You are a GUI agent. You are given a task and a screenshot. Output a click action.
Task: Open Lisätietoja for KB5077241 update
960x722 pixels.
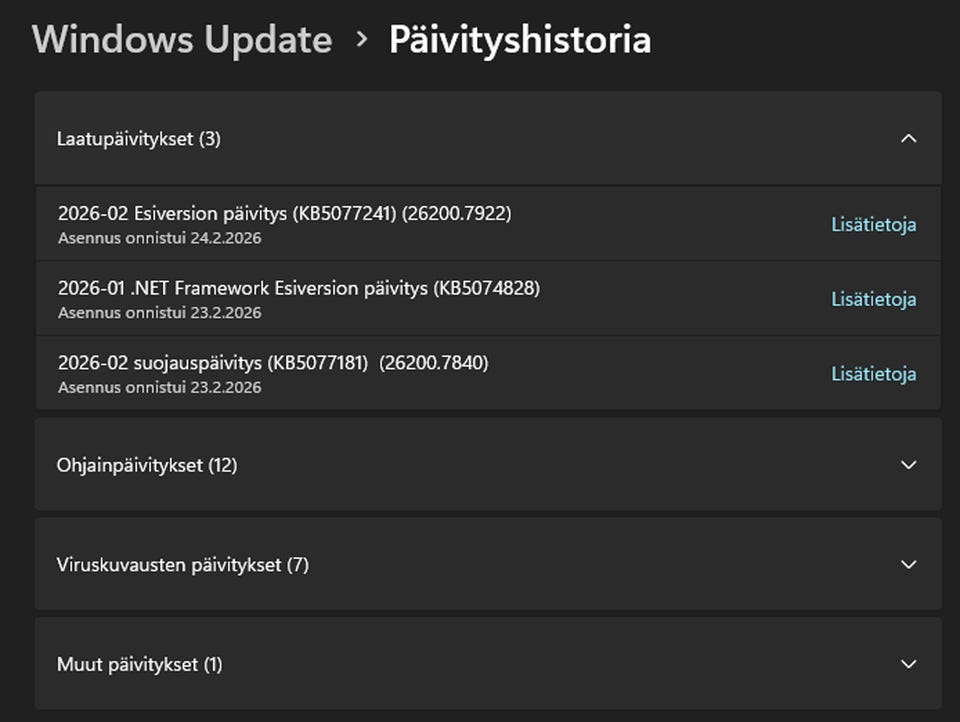point(873,225)
